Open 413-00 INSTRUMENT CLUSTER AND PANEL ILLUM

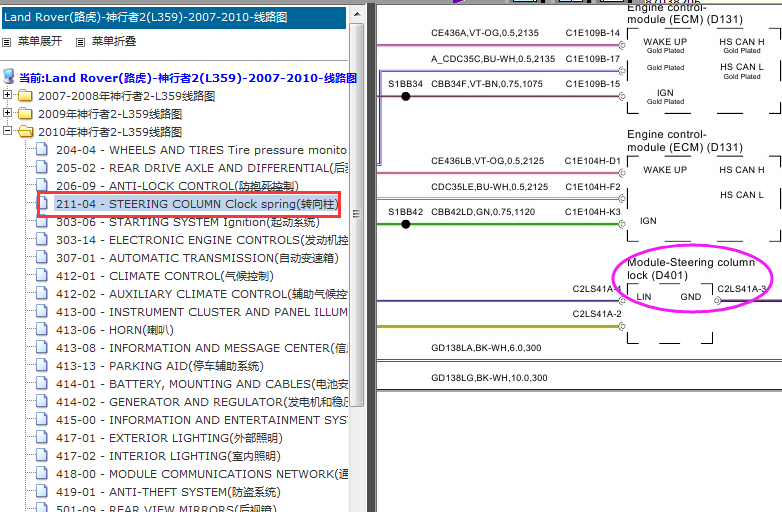[201, 312]
